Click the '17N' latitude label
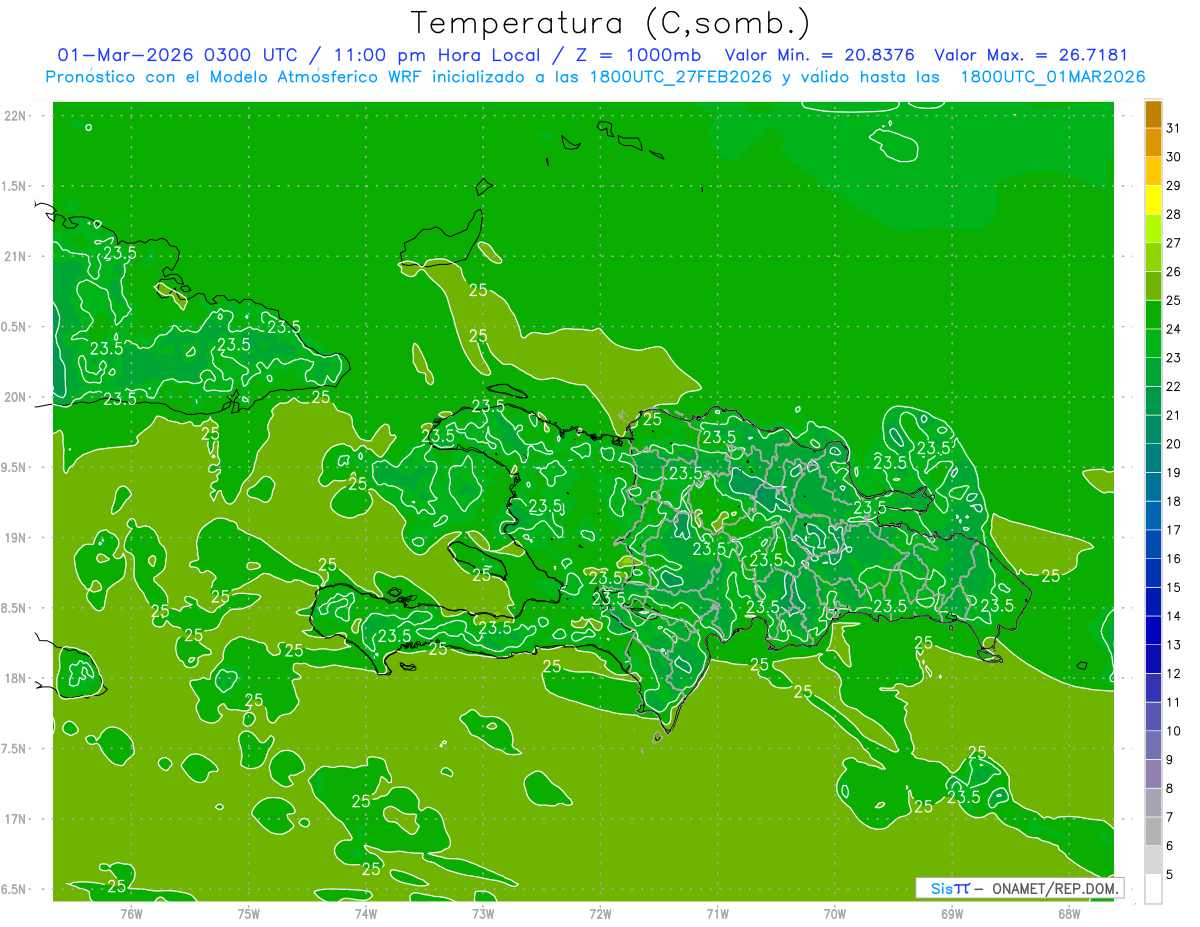1200x927 pixels. [x=16, y=819]
